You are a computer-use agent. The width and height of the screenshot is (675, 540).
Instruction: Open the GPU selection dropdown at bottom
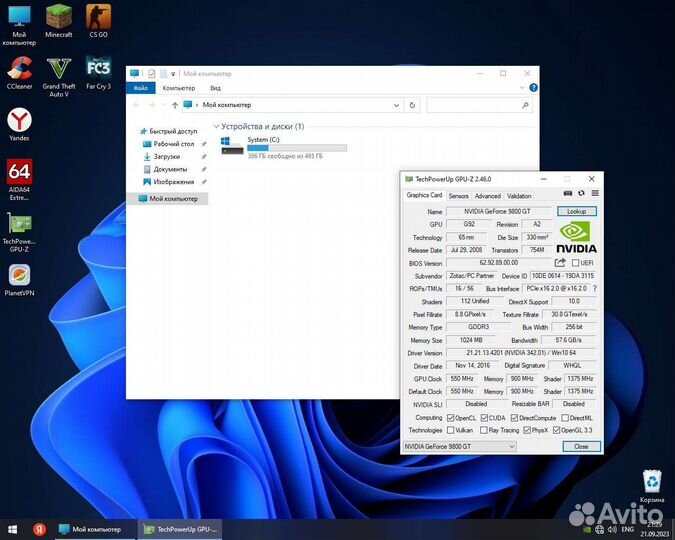459,447
